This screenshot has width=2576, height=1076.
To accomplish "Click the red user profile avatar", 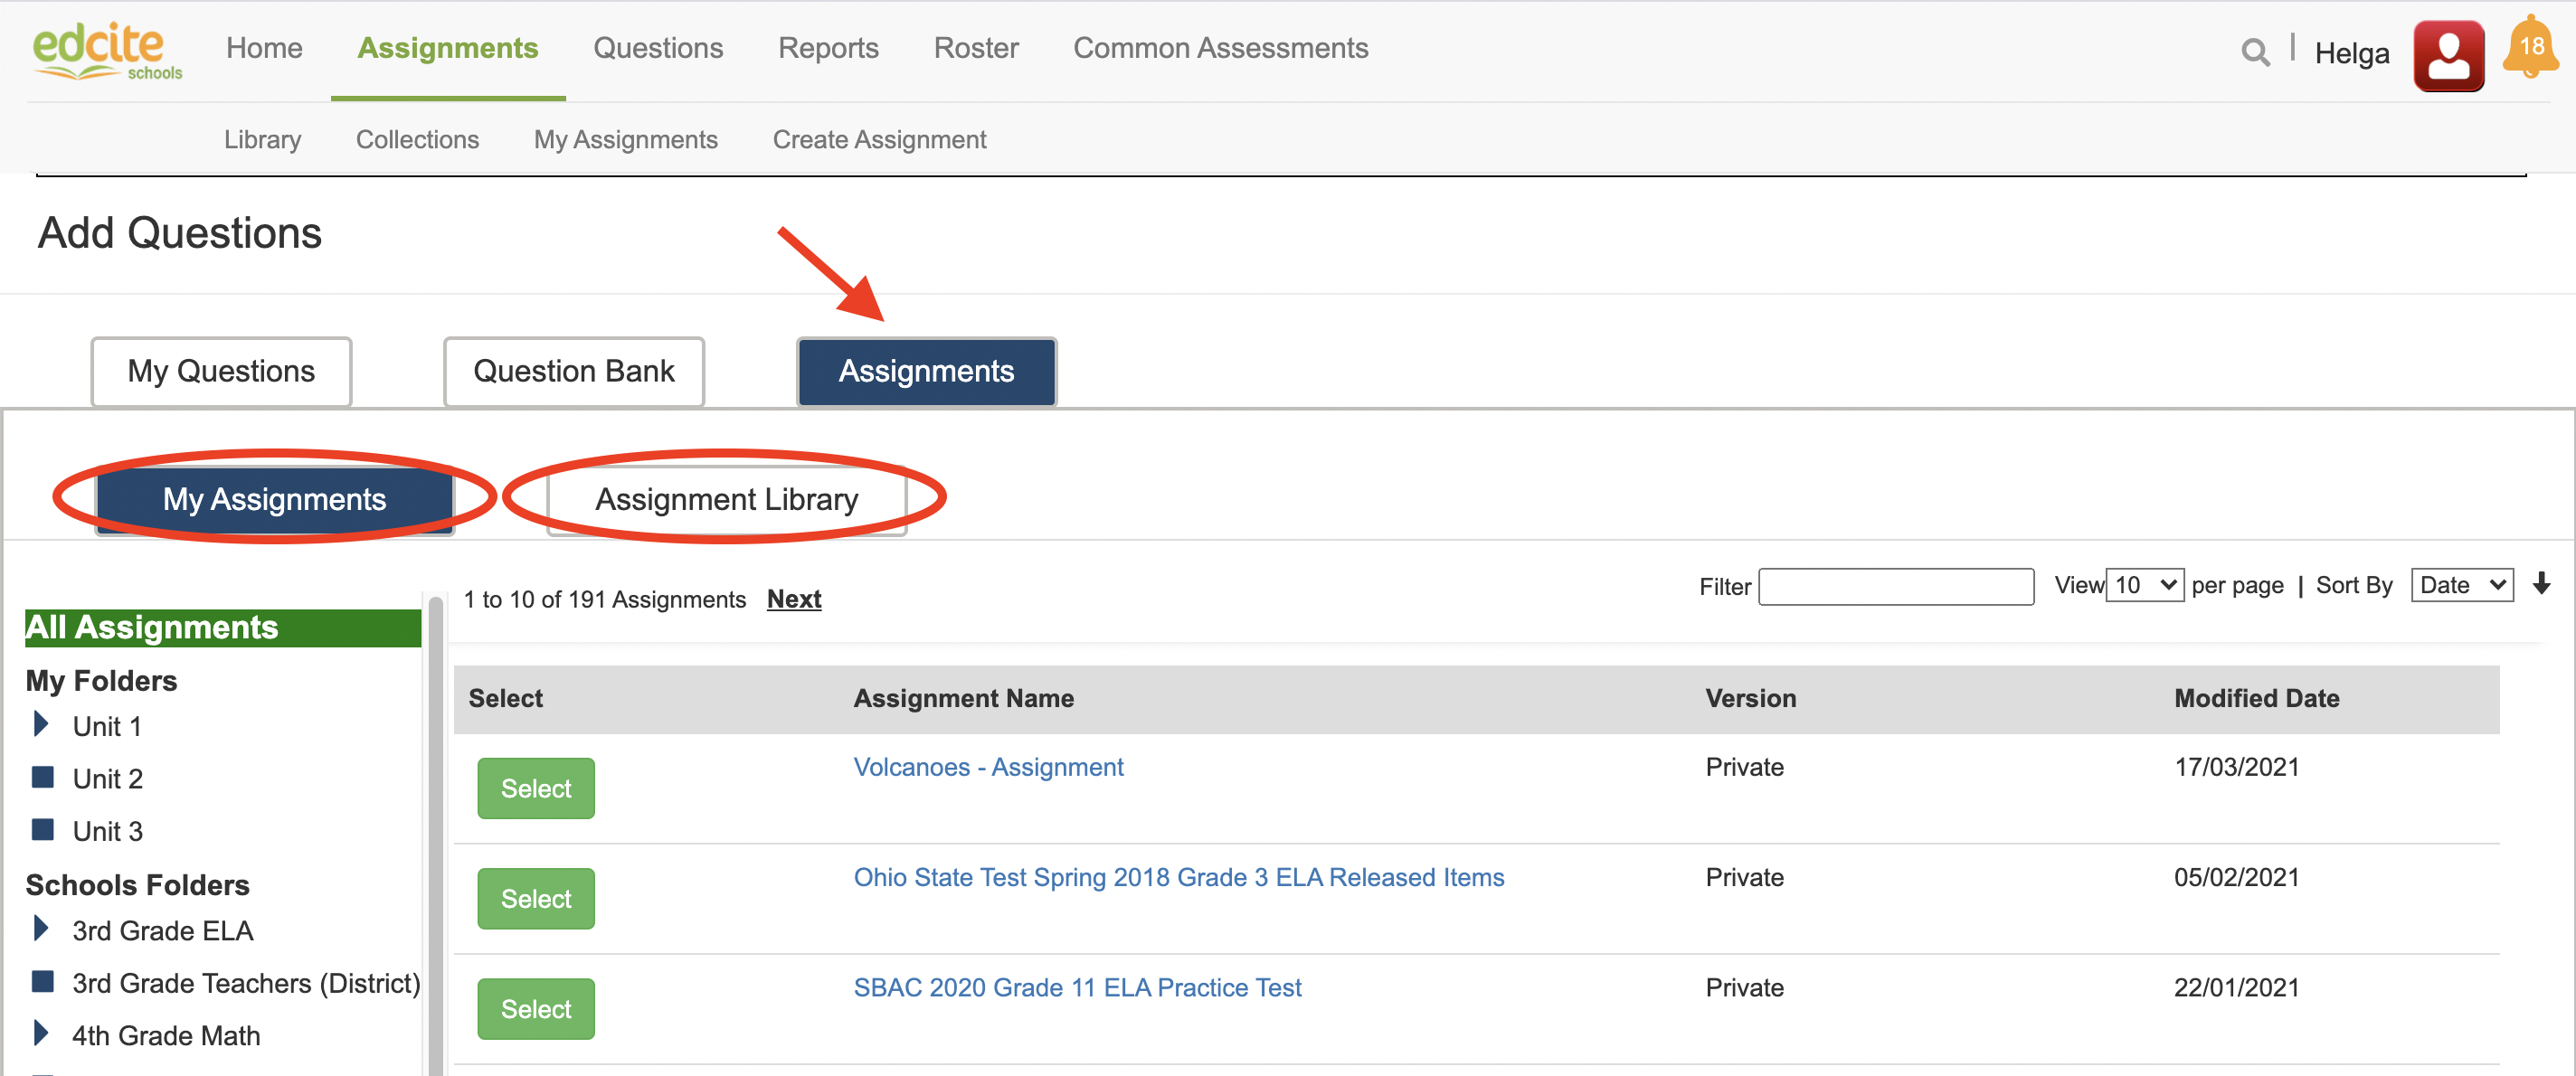I will pyautogui.click(x=2448, y=55).
